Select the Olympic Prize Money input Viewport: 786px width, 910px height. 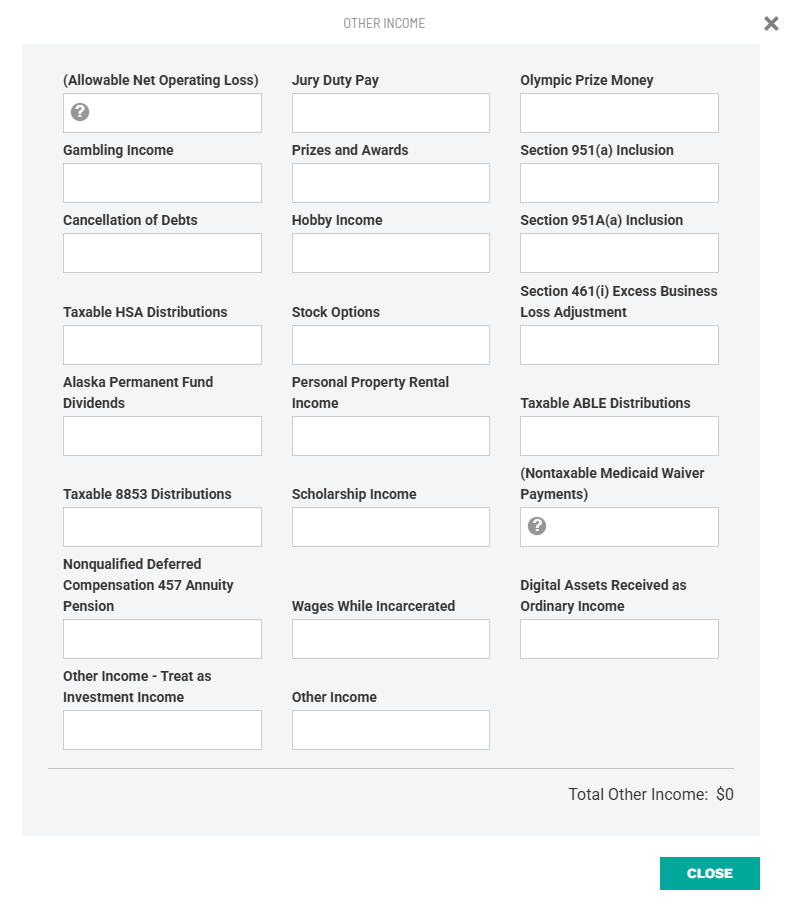(x=619, y=113)
